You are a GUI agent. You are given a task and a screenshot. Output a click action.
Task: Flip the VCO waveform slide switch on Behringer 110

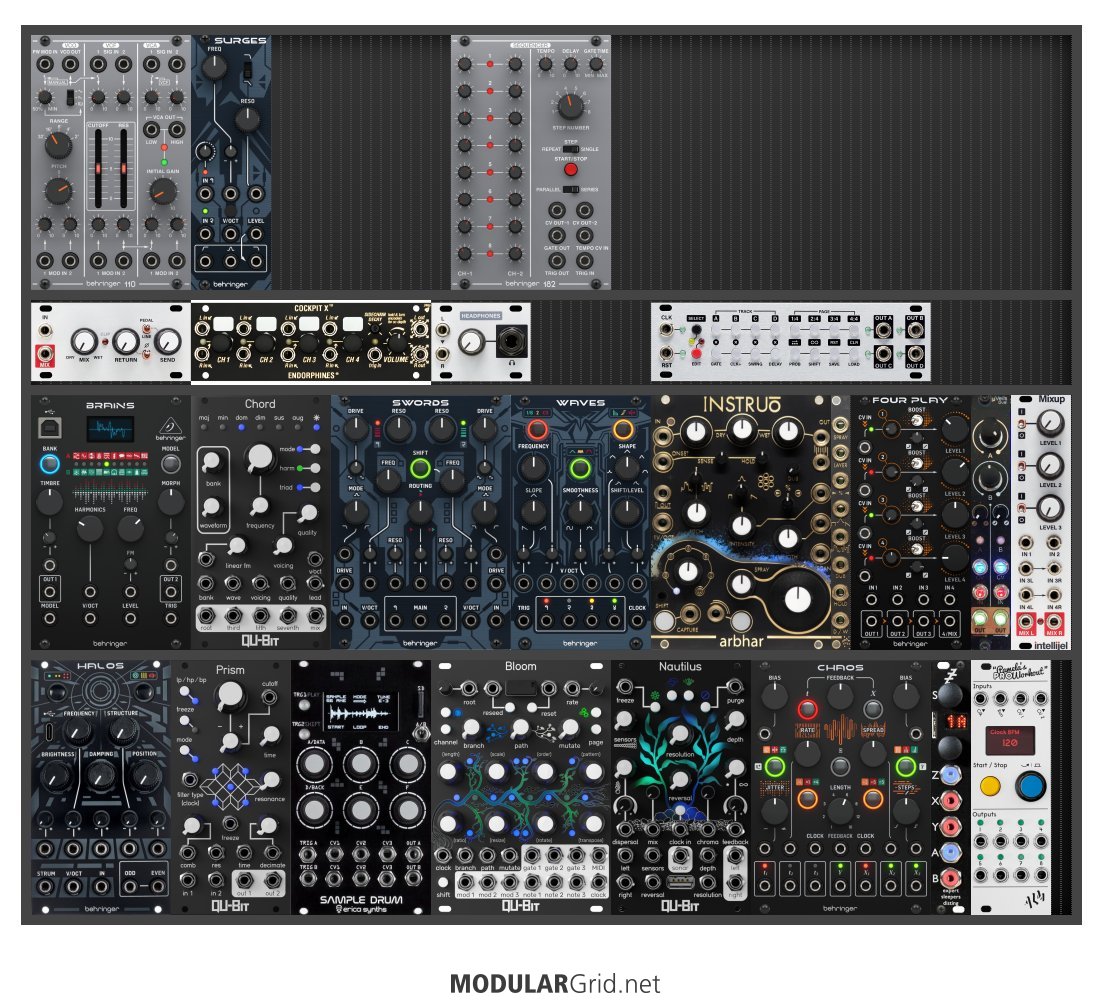click(71, 97)
